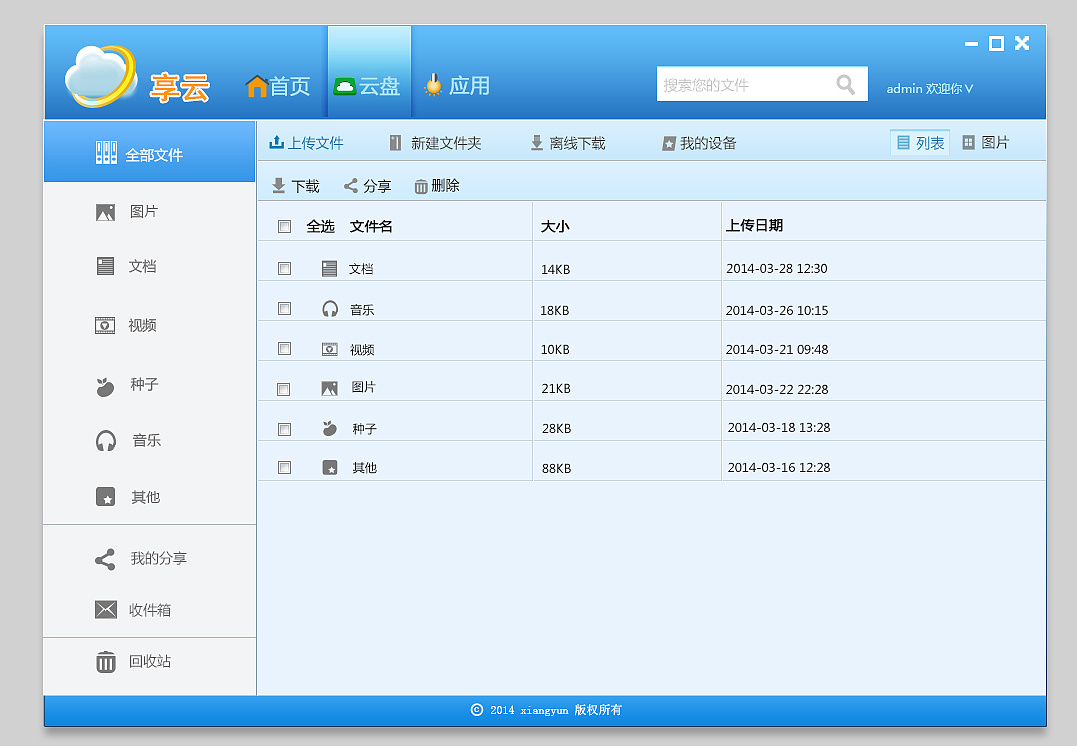Click the 视频 icon in file list
The width and height of the screenshot is (1077, 746).
330,349
